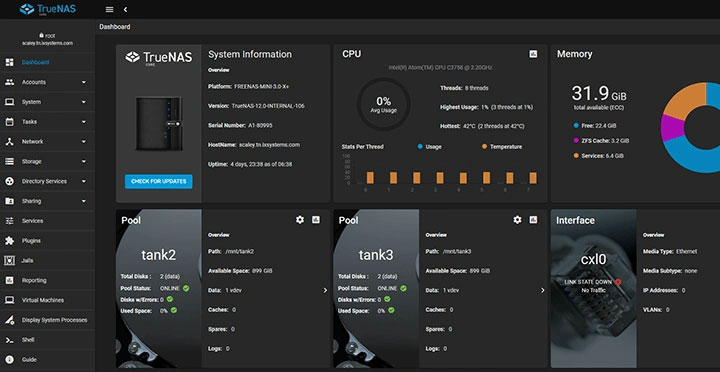
Task: Open Jails in the sidebar
Action: point(47,260)
